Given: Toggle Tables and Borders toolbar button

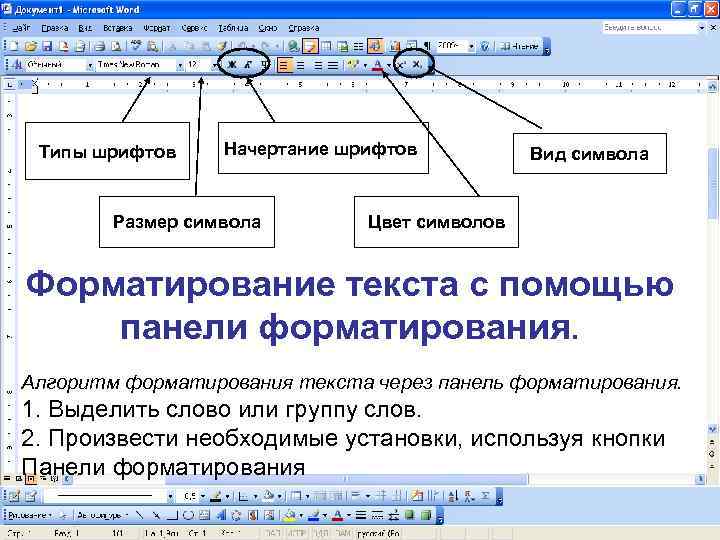Looking at the screenshot, I should 310,46.
